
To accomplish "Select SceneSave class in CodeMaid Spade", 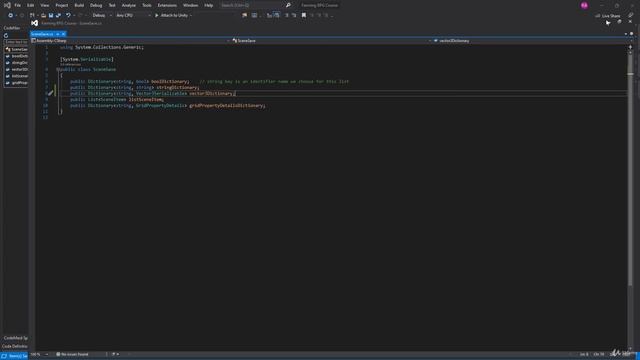I will 16,49.
